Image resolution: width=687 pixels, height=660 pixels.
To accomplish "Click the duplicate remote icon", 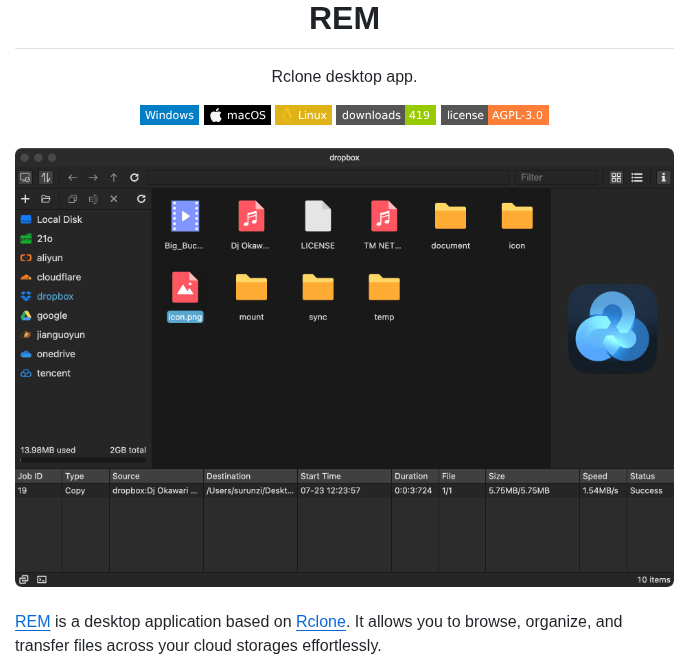I will point(73,199).
